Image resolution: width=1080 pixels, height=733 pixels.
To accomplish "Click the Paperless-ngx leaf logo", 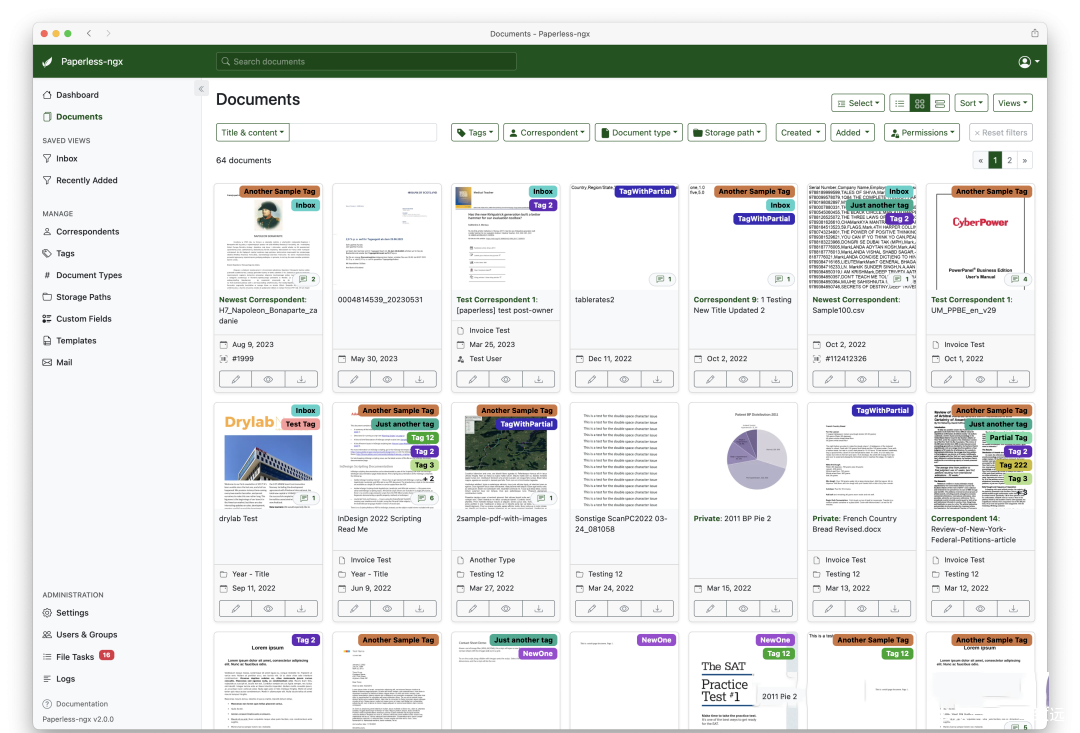I will [48, 61].
